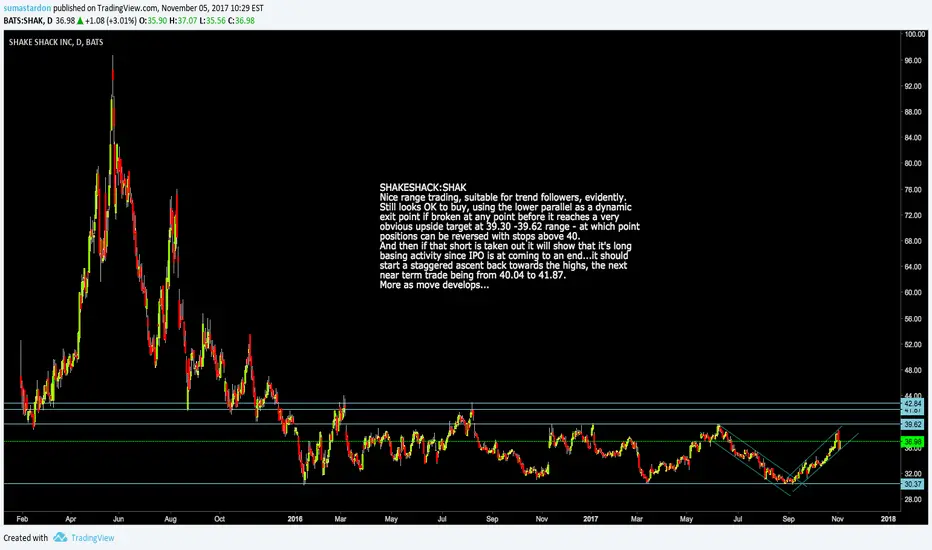
Task: Click the SHAKE SHACK INC, D, BATS chart title
Action: (56, 42)
